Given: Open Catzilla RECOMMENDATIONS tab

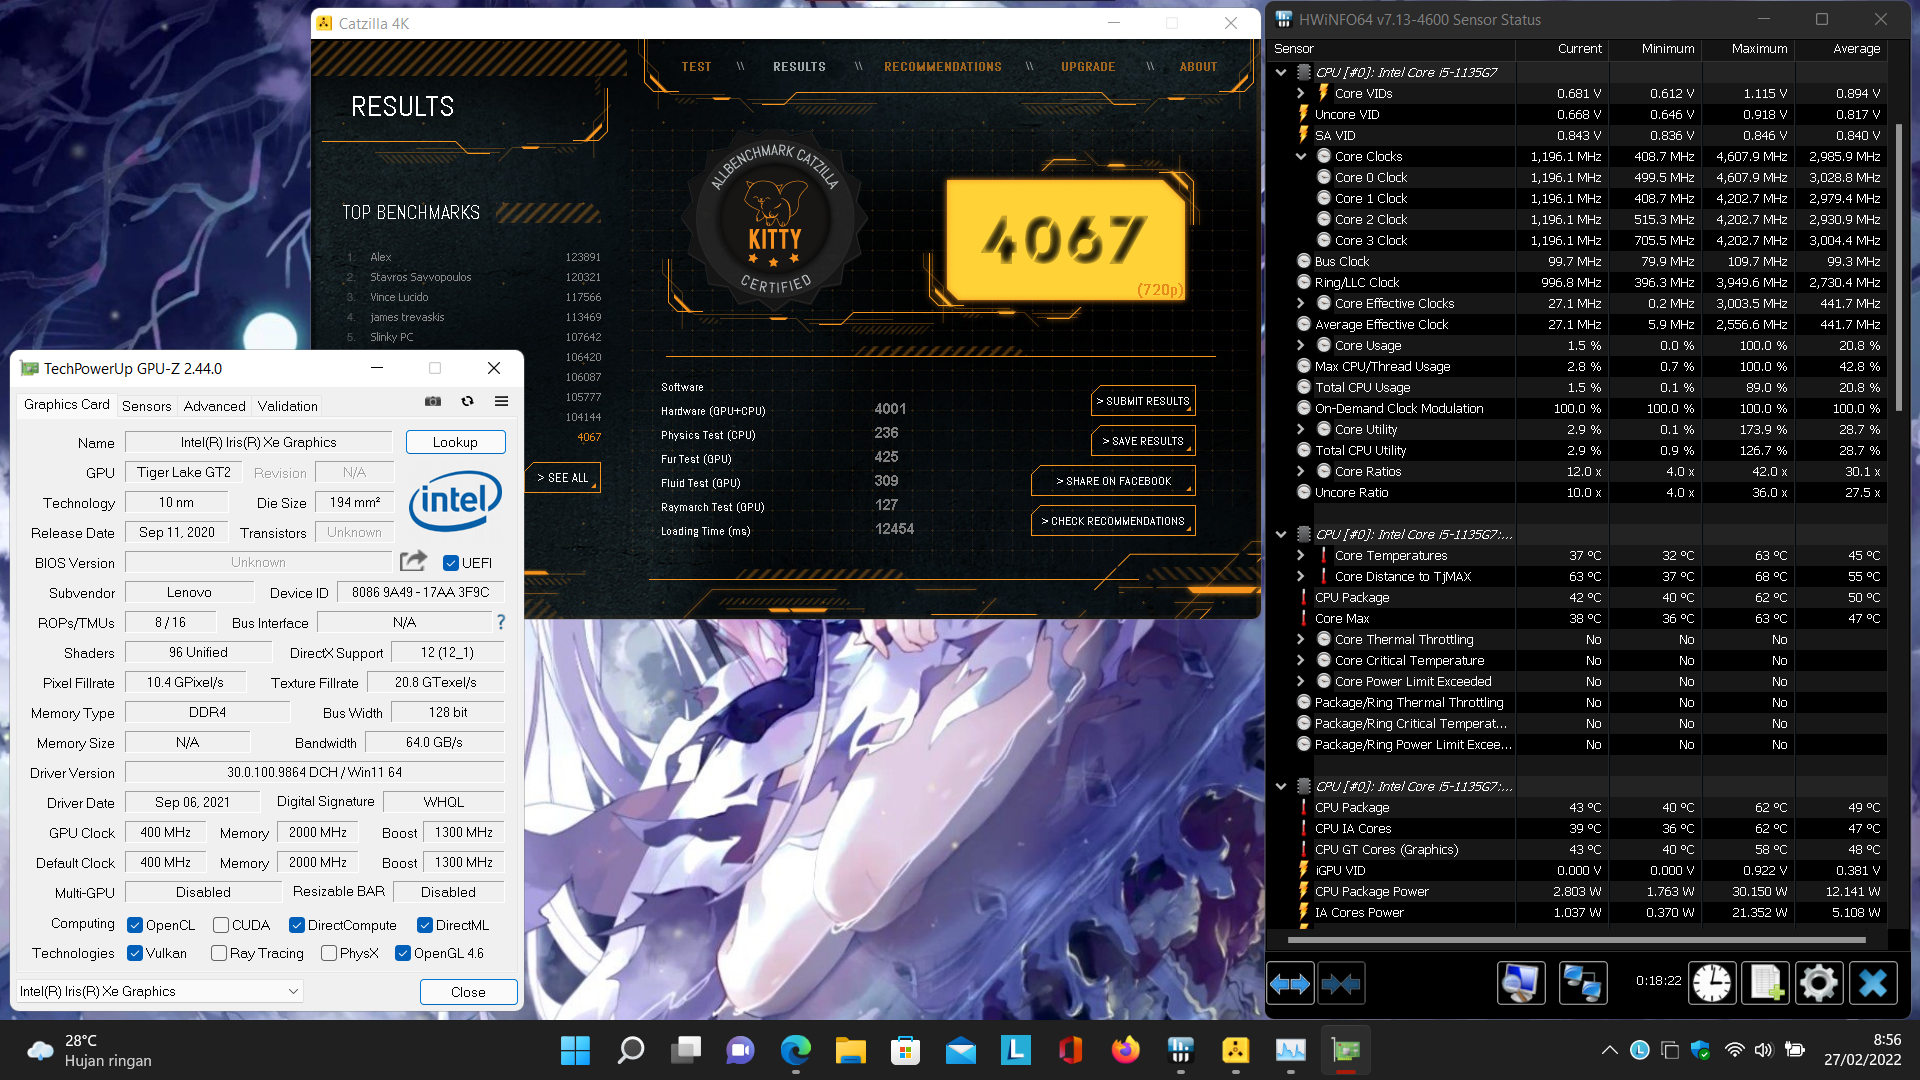Looking at the screenshot, I should tap(942, 67).
